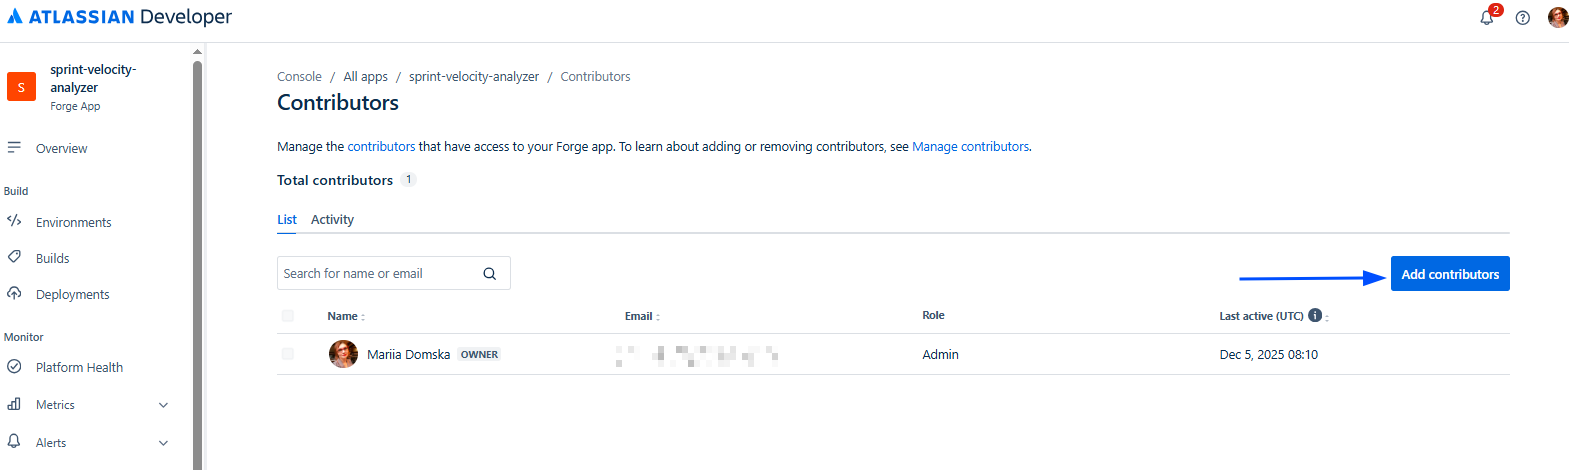Click the sprint-velocity-analyzer app icon

point(21,87)
